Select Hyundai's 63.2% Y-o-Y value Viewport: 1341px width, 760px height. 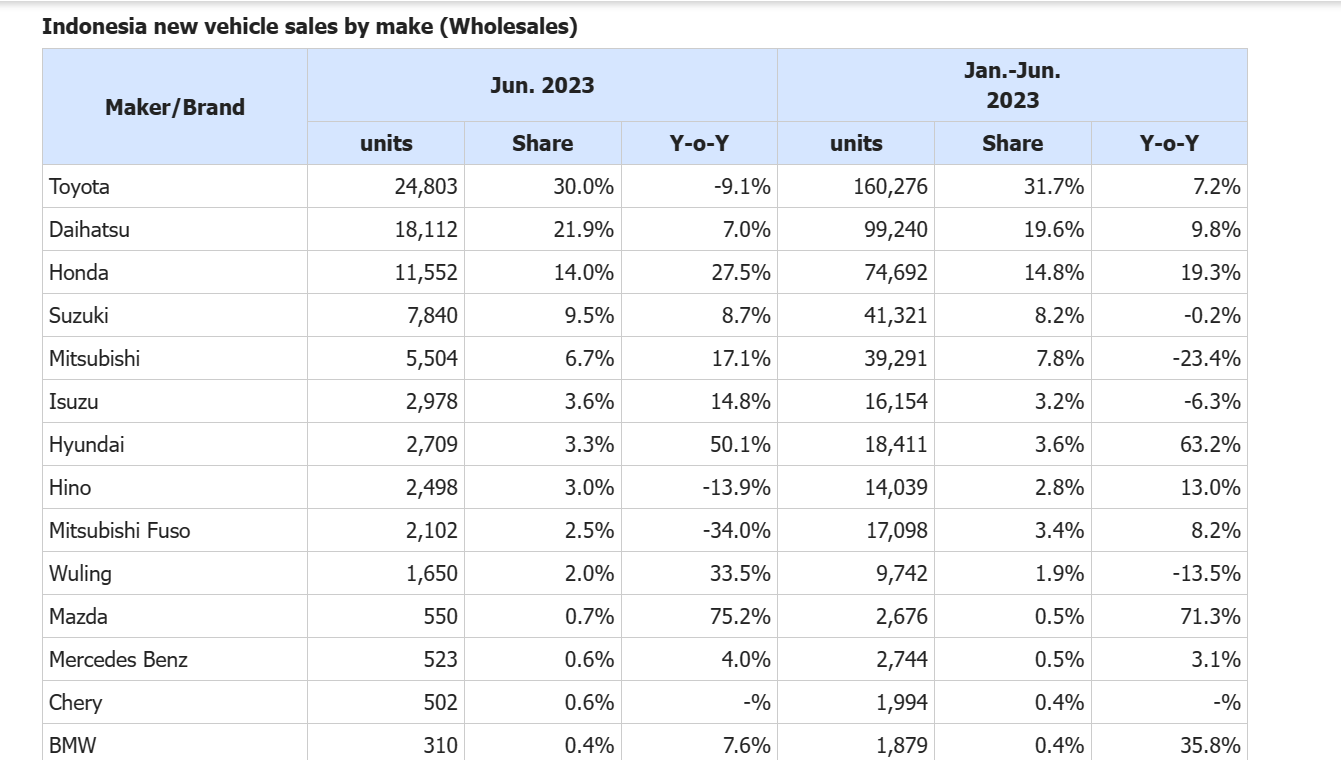[x=1210, y=445]
